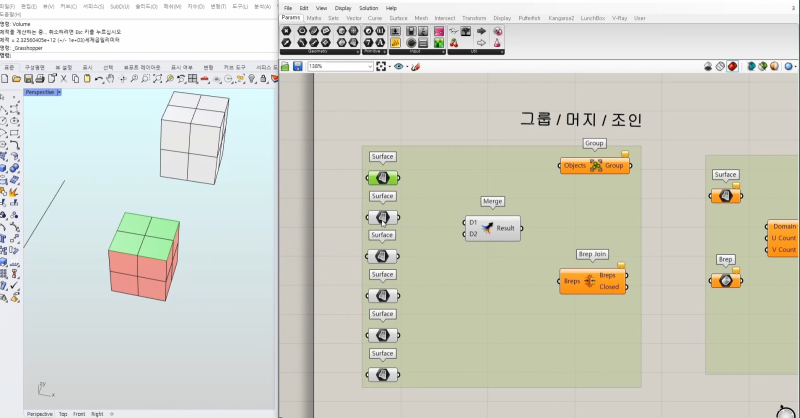Click Grasshopper sketch brush icon
Screen dimensions: 800x418
(x=415, y=66)
